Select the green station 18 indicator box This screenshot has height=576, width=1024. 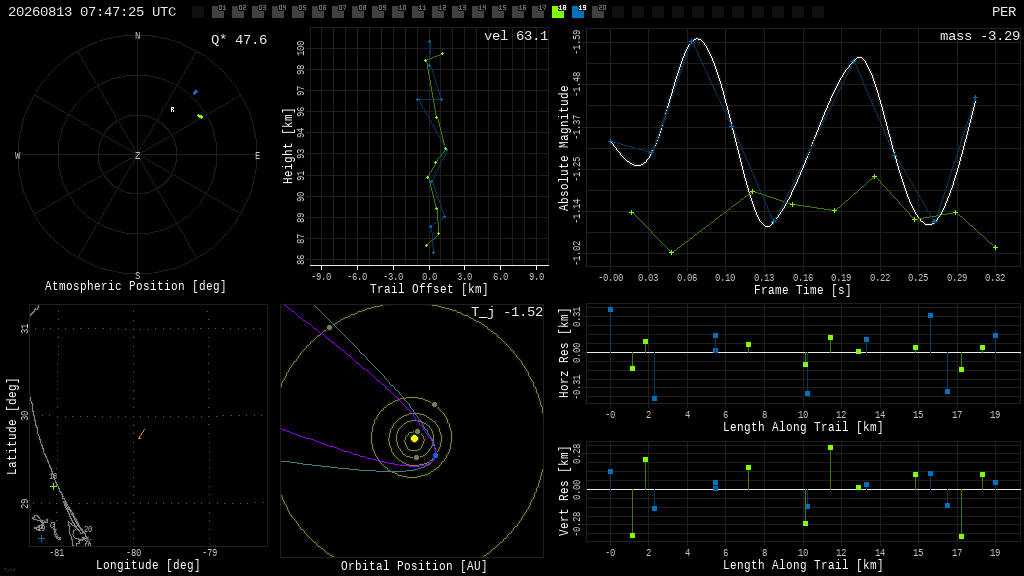point(558,11)
